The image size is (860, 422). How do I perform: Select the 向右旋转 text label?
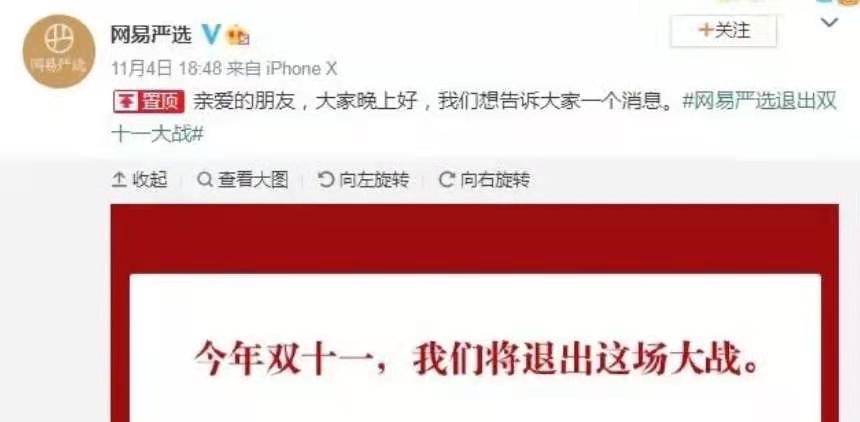point(495,180)
